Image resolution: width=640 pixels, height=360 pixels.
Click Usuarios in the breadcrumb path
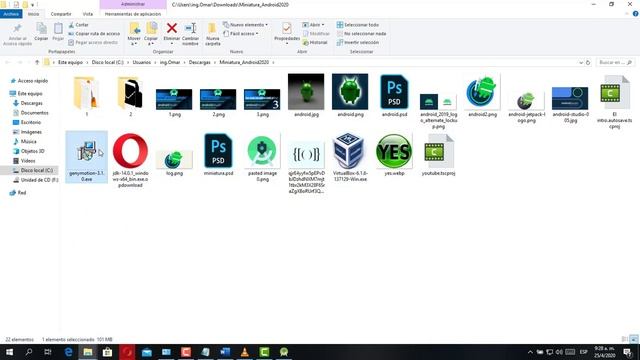click(142, 62)
